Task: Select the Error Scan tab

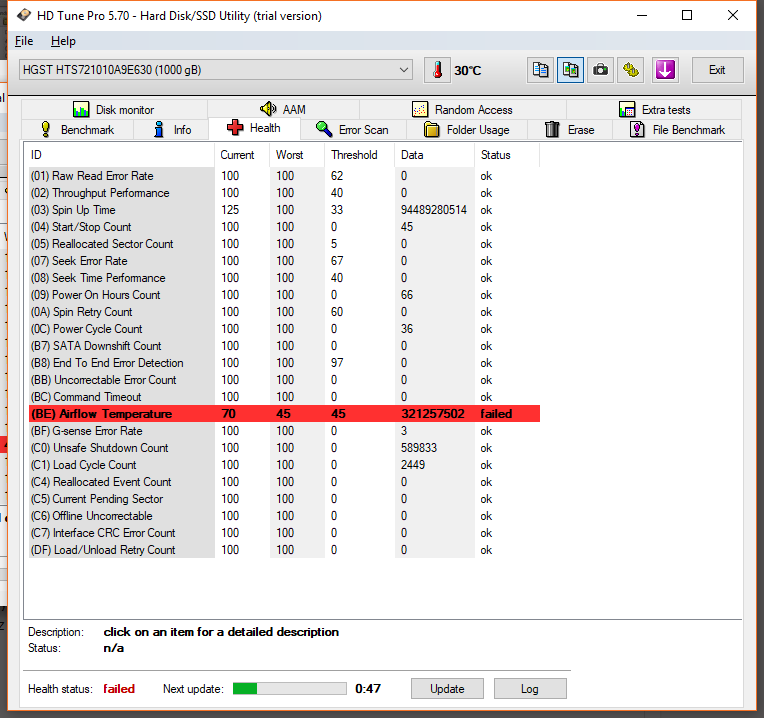Action: coord(353,130)
